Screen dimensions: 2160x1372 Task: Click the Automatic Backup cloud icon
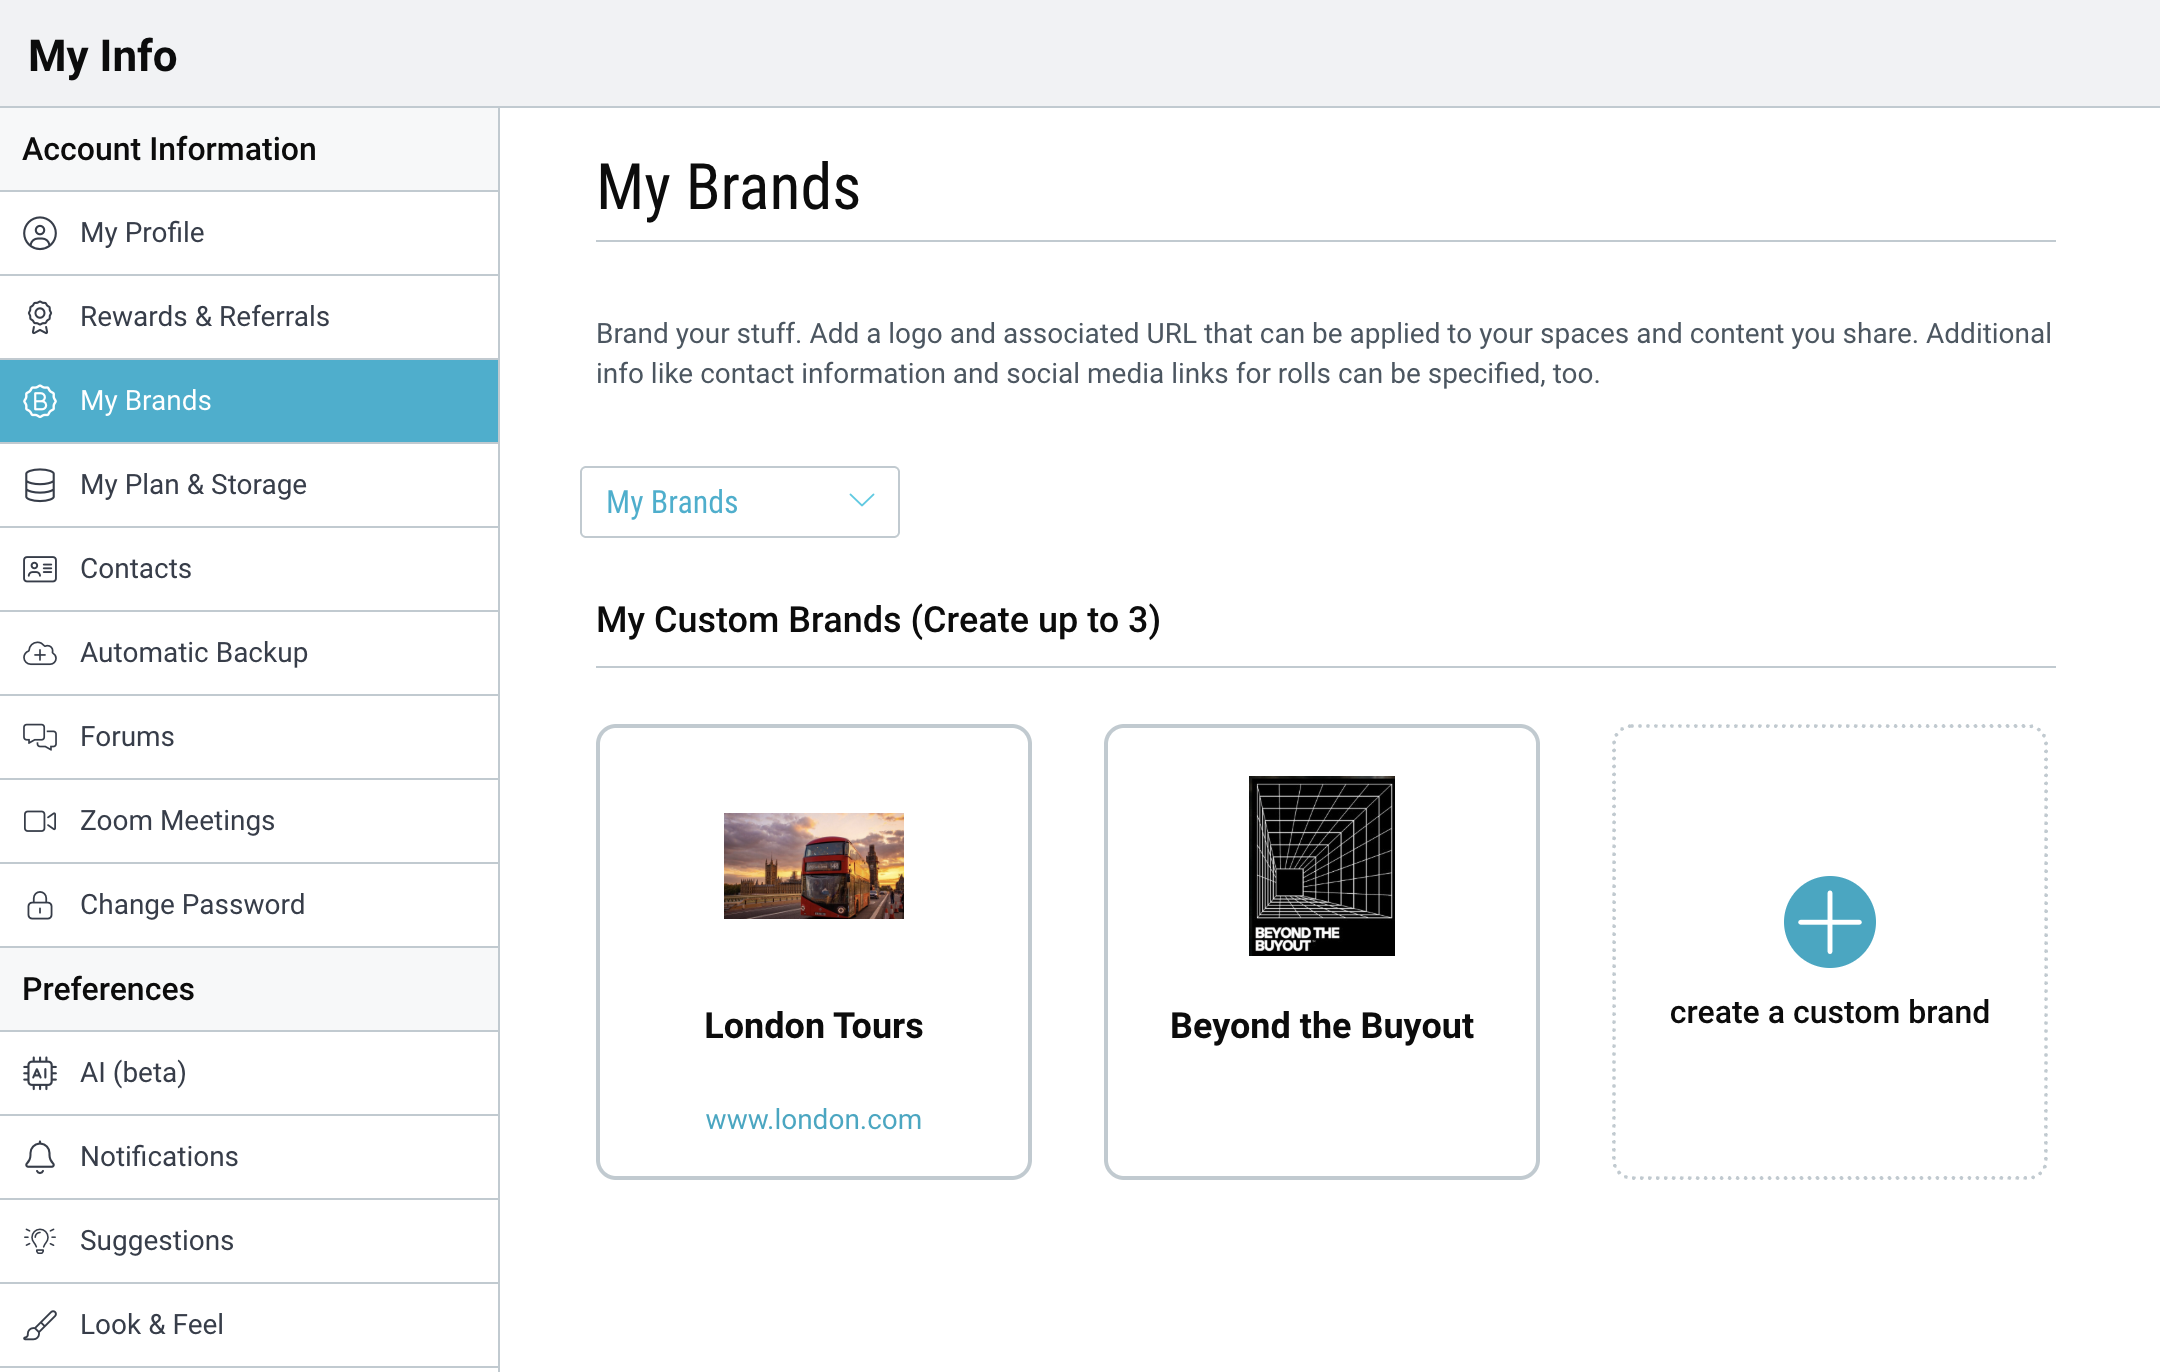click(x=40, y=653)
